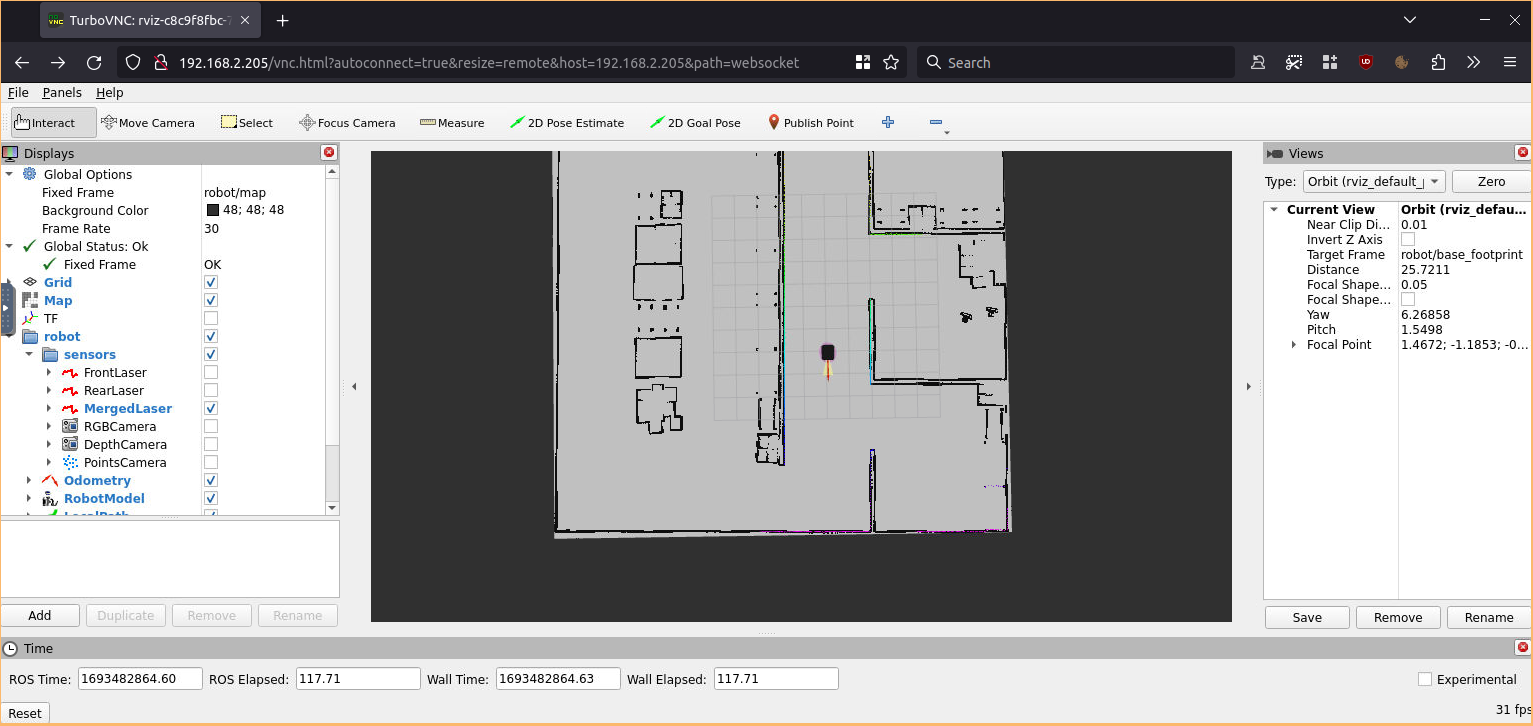Collapse the Current View node
The image size is (1533, 726).
pyautogui.click(x=1274, y=209)
